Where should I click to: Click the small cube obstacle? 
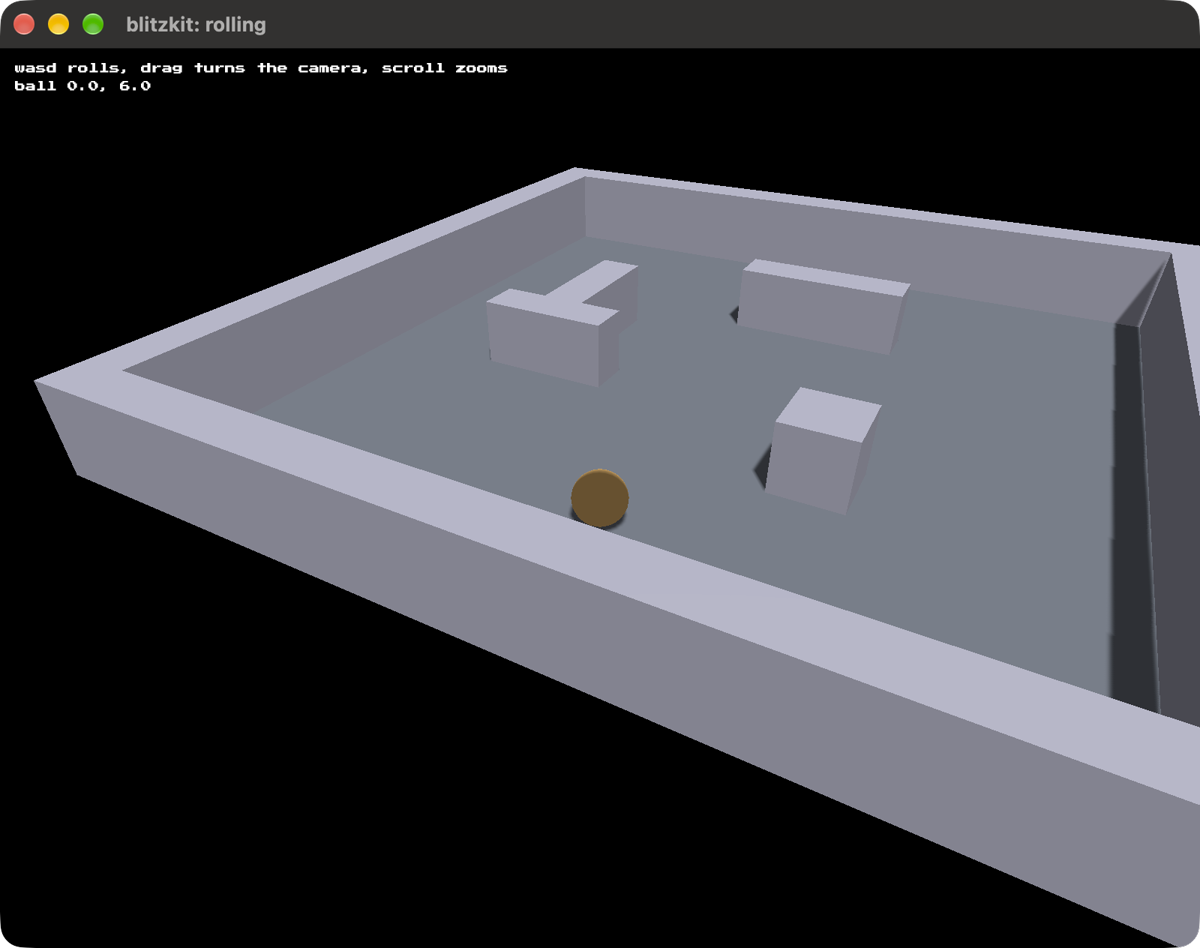823,450
